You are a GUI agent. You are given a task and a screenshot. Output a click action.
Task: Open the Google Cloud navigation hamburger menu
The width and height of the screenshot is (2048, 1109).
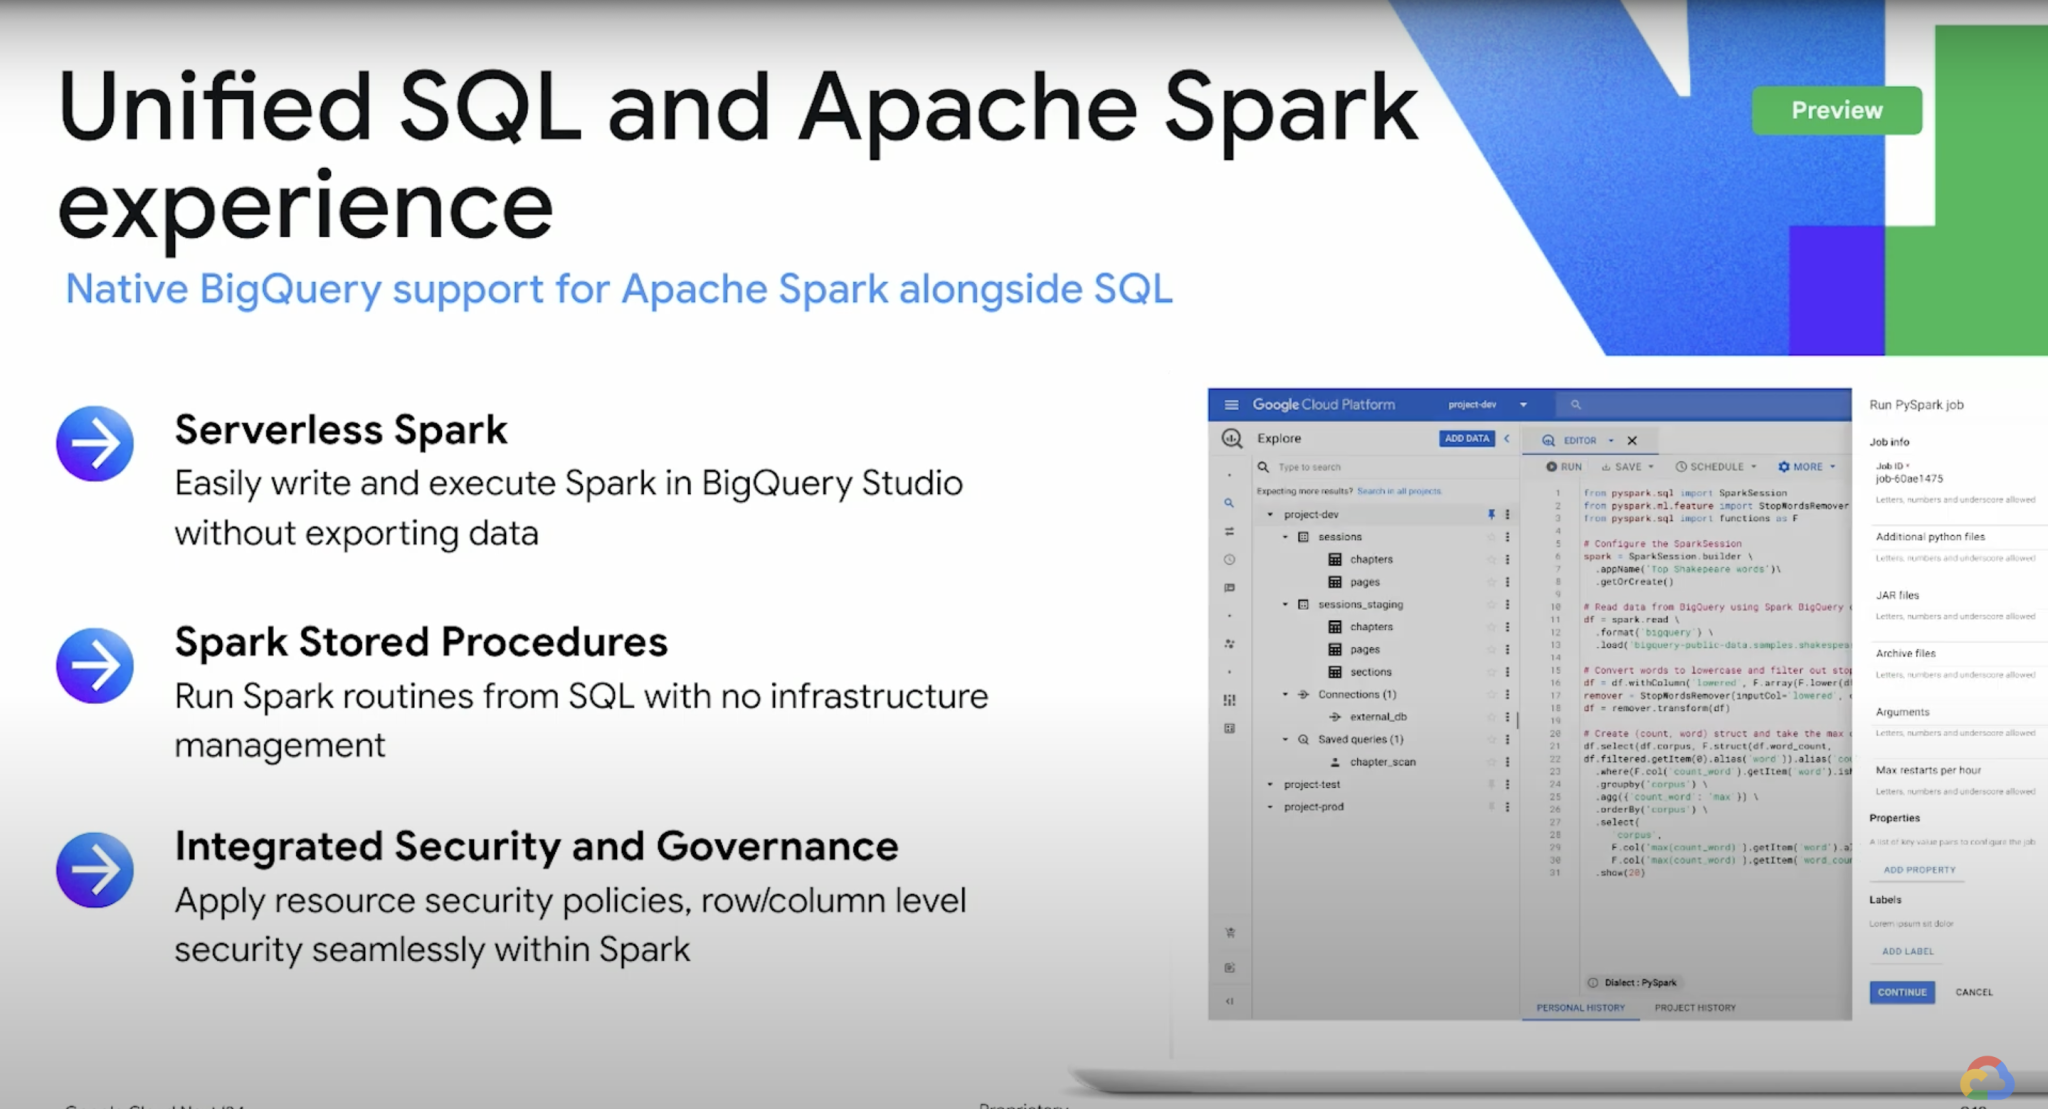coord(1232,405)
